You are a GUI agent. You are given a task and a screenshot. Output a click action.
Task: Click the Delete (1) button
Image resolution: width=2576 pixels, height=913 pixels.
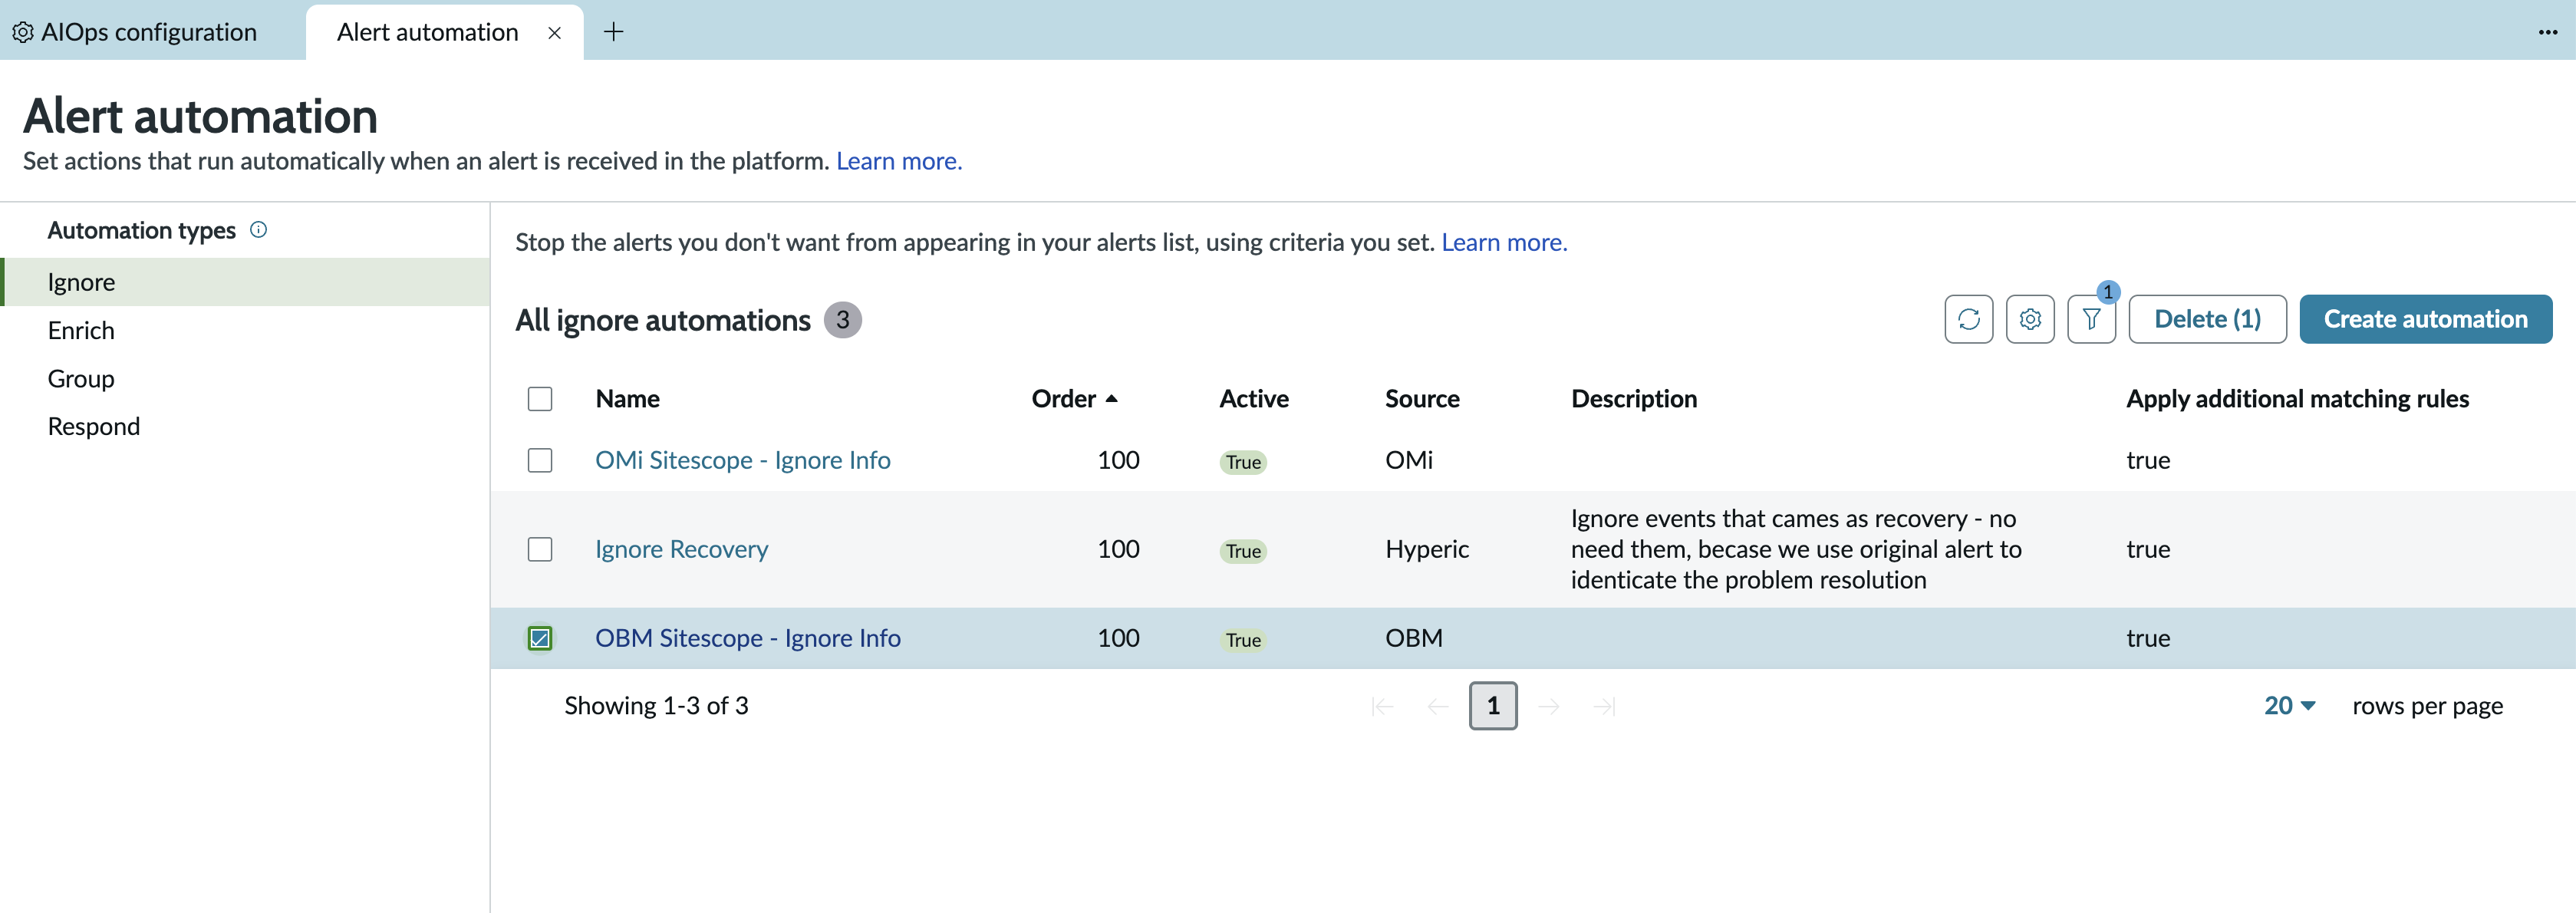(x=2207, y=319)
